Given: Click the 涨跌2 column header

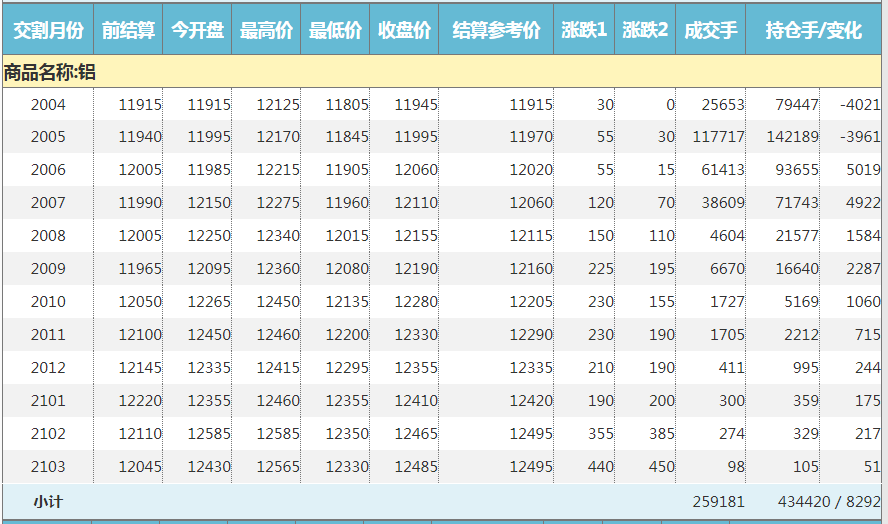Looking at the screenshot, I should click(645, 31).
